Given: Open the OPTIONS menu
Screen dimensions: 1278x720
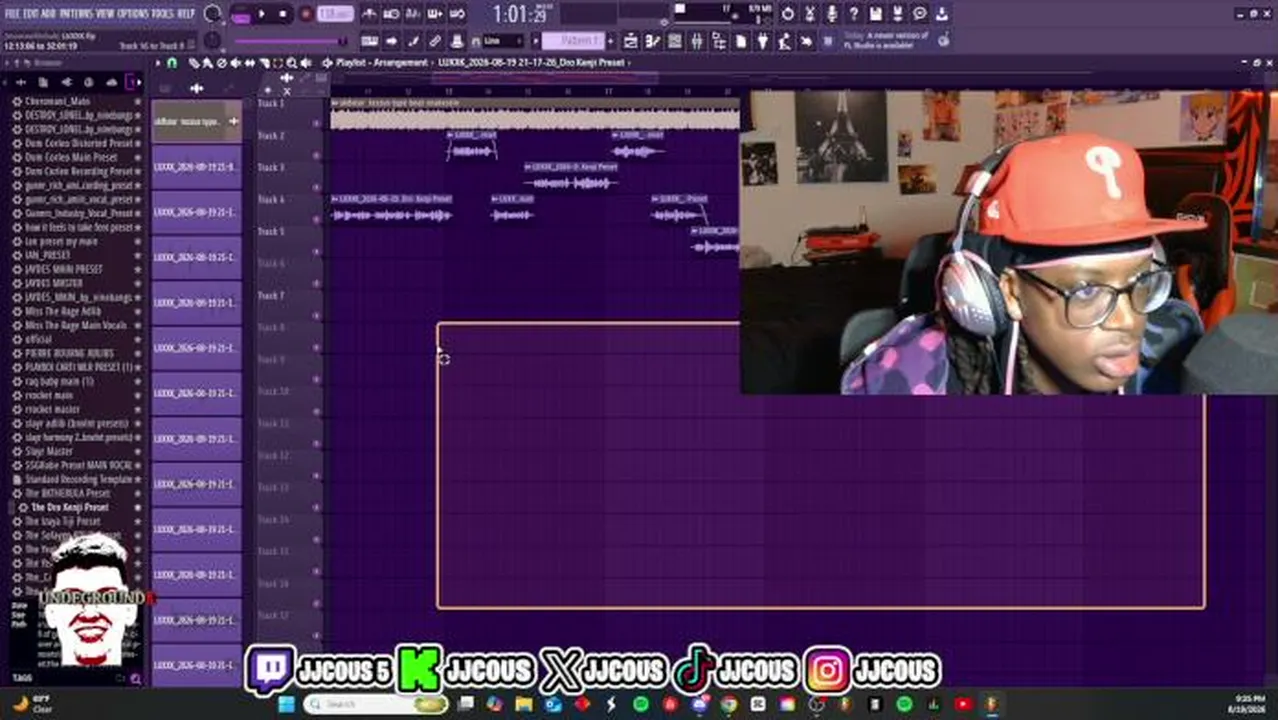Looking at the screenshot, I should point(133,13).
